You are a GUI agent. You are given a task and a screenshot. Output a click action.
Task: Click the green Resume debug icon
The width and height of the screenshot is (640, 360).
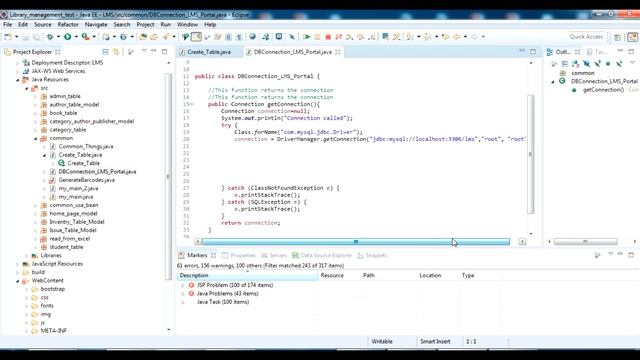[x=307, y=37]
